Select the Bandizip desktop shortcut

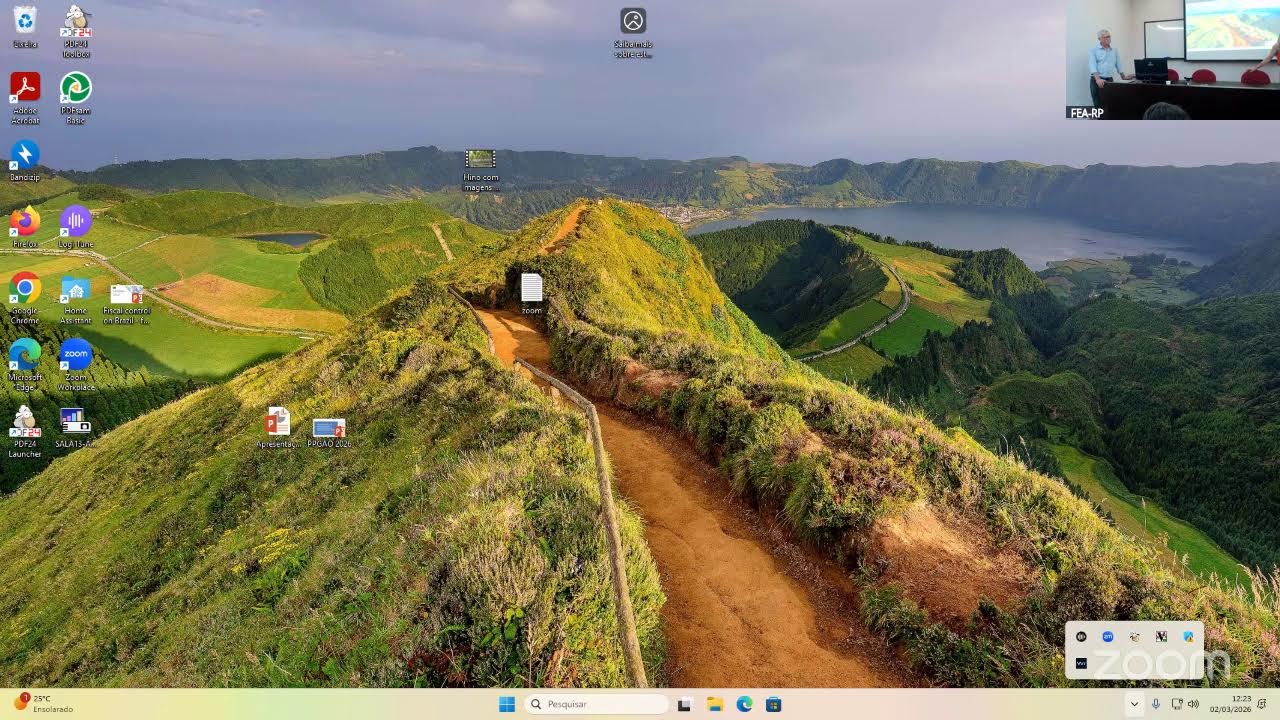[x=25, y=161]
